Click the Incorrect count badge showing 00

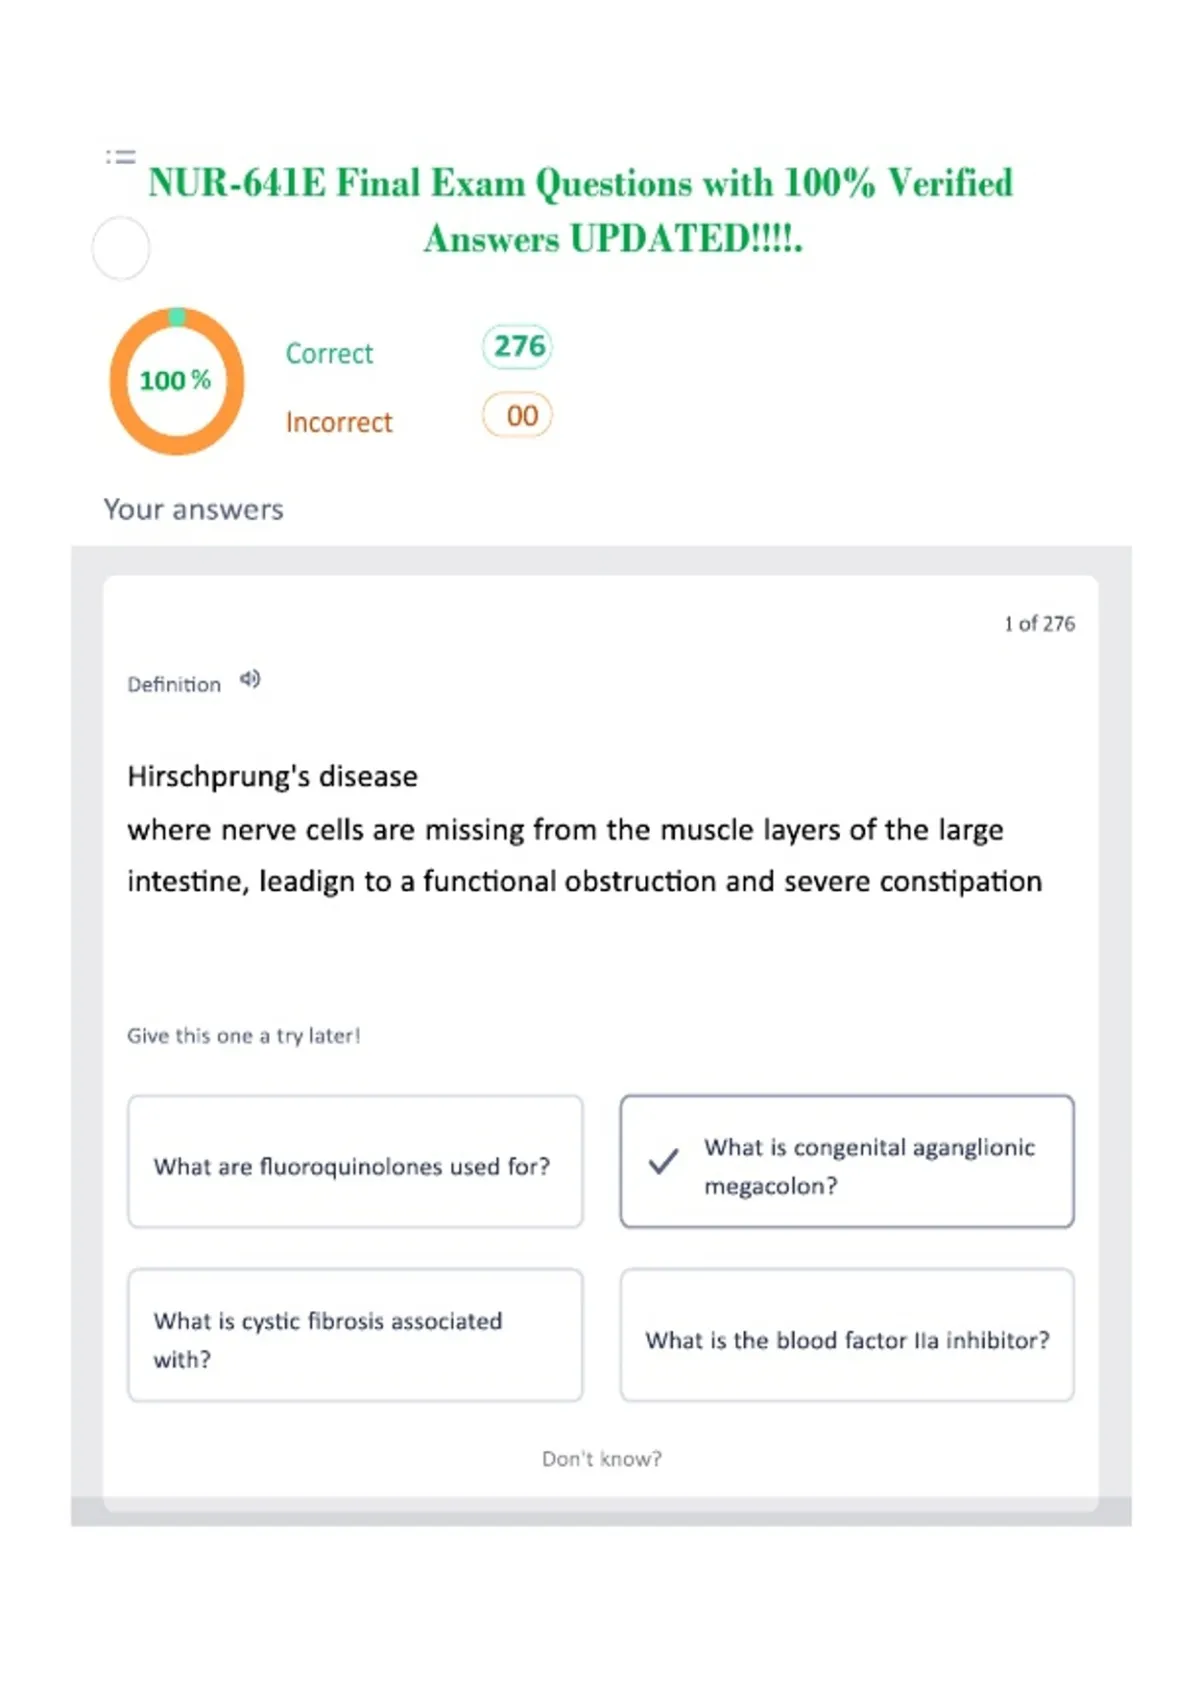[518, 415]
